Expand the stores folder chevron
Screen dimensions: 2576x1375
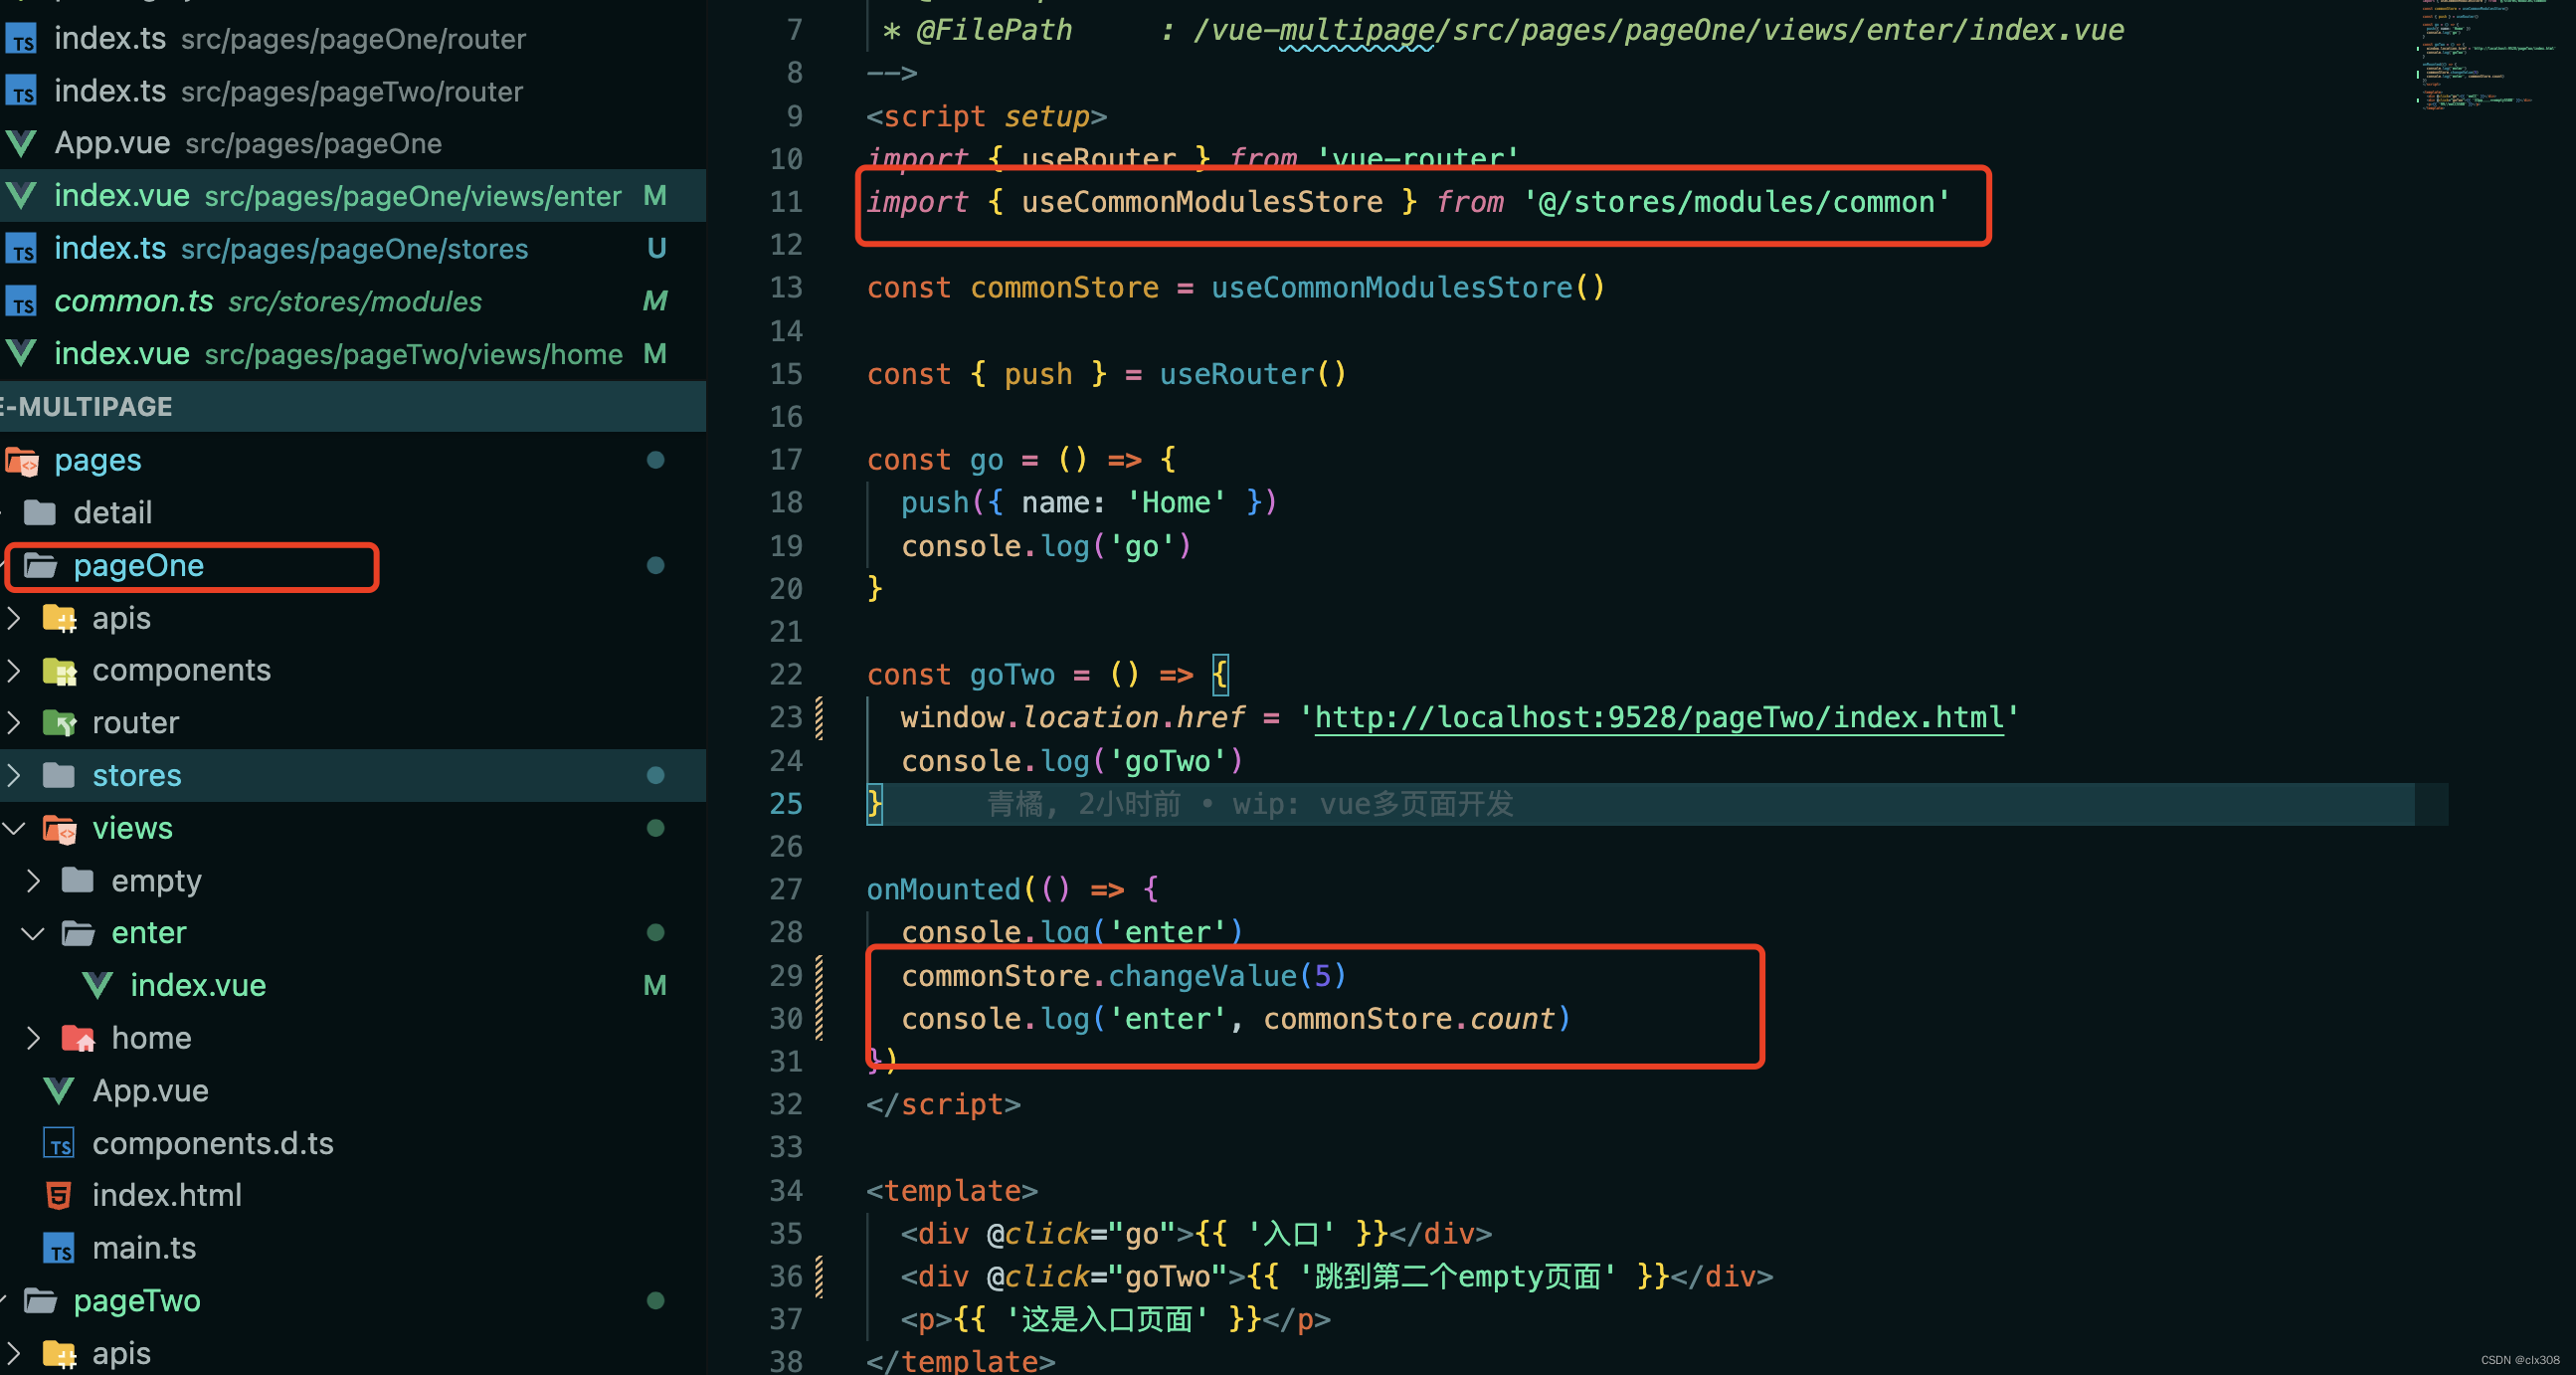(14, 775)
